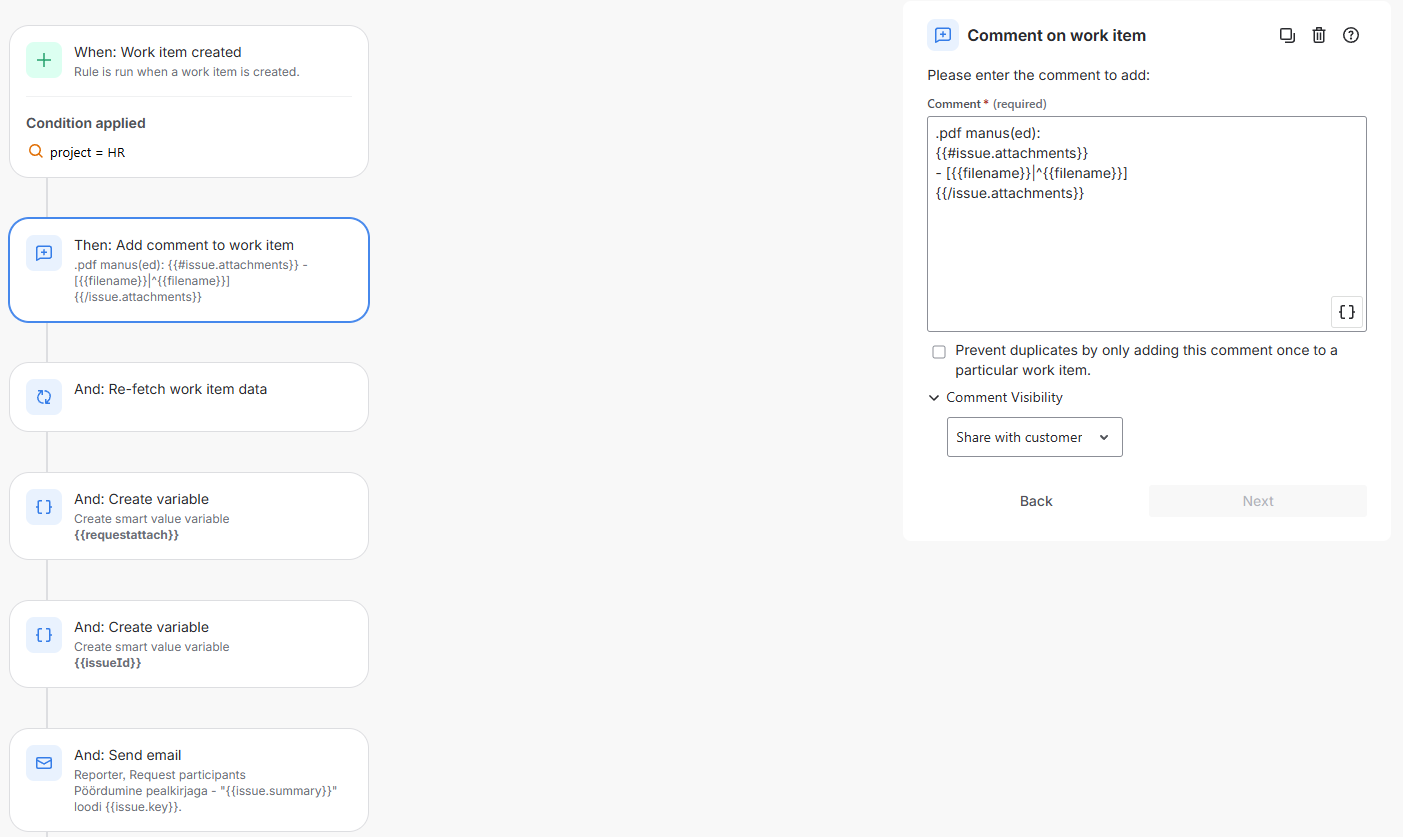
Task: Click the envelope icon on the Send email action
Action: point(43,763)
